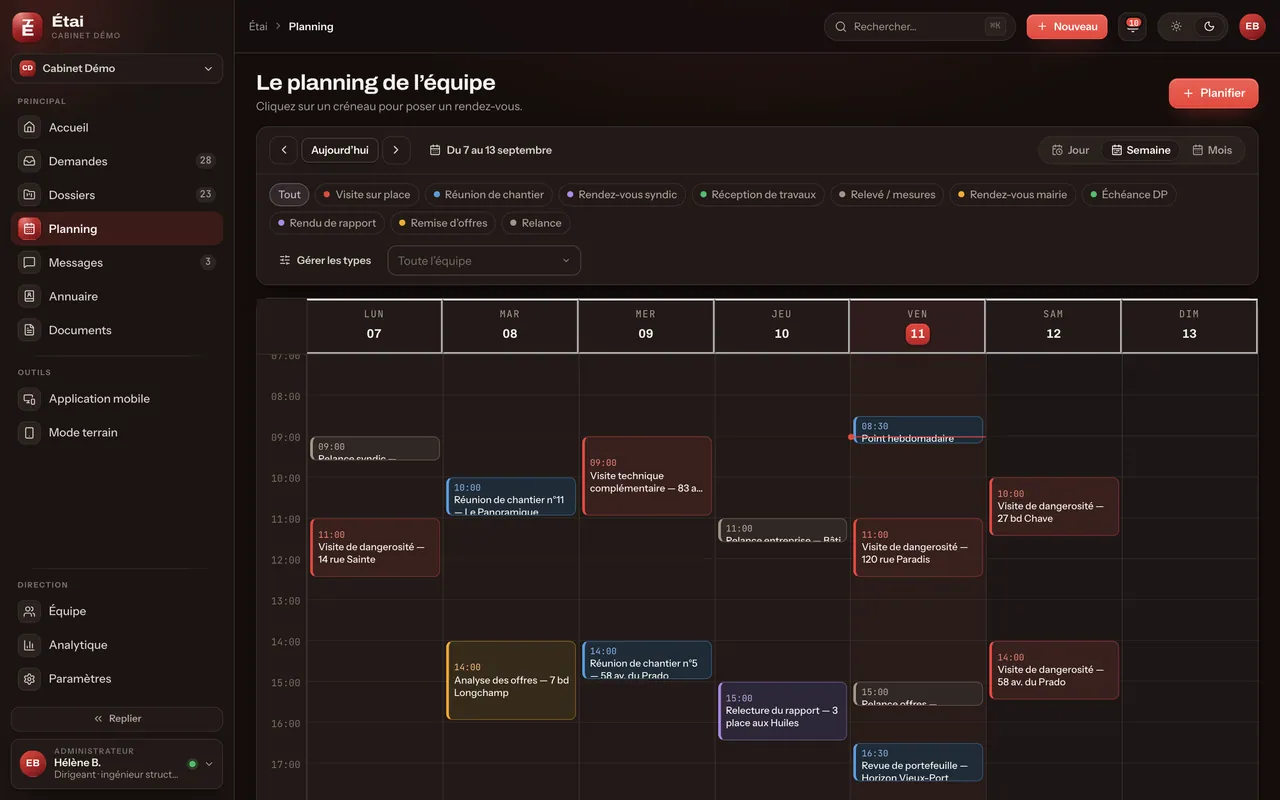Open the Paramètres gear icon
Viewport: 1280px width, 800px height.
coord(29,679)
